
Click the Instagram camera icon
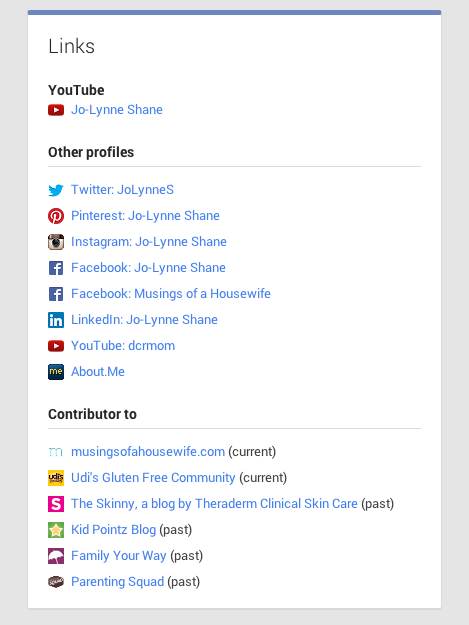(x=56, y=242)
